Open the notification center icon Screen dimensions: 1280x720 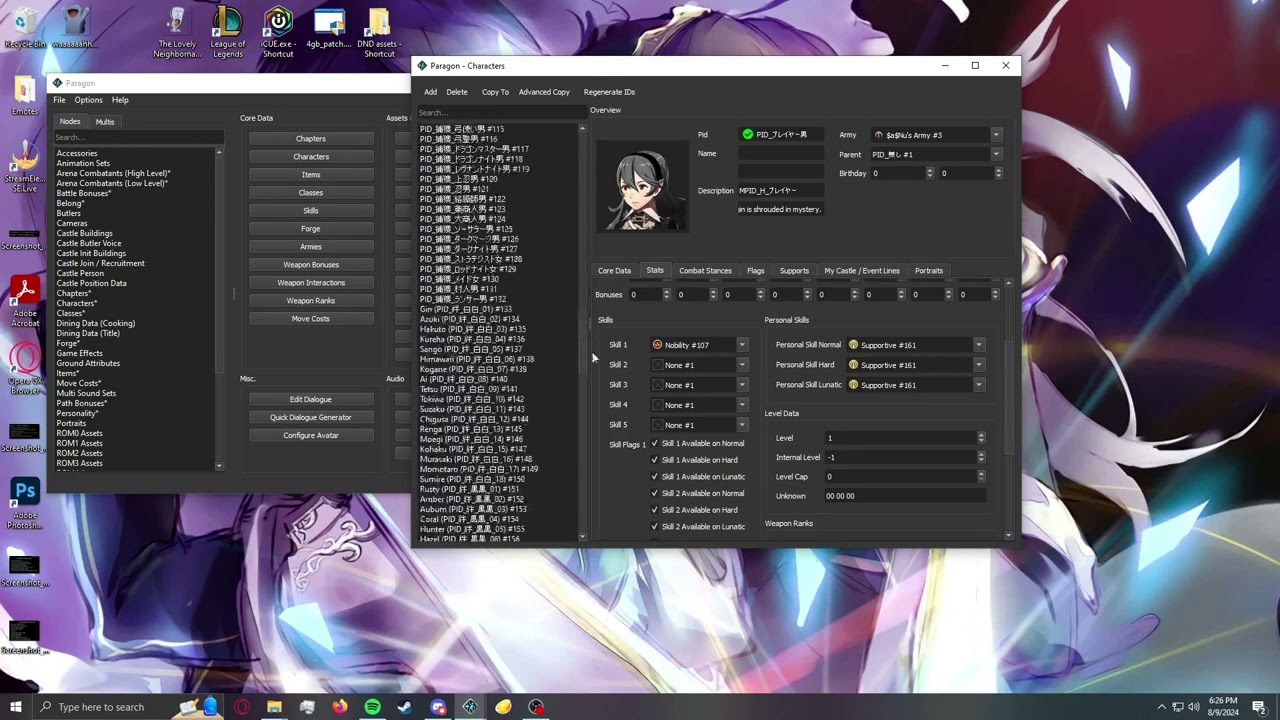1259,707
